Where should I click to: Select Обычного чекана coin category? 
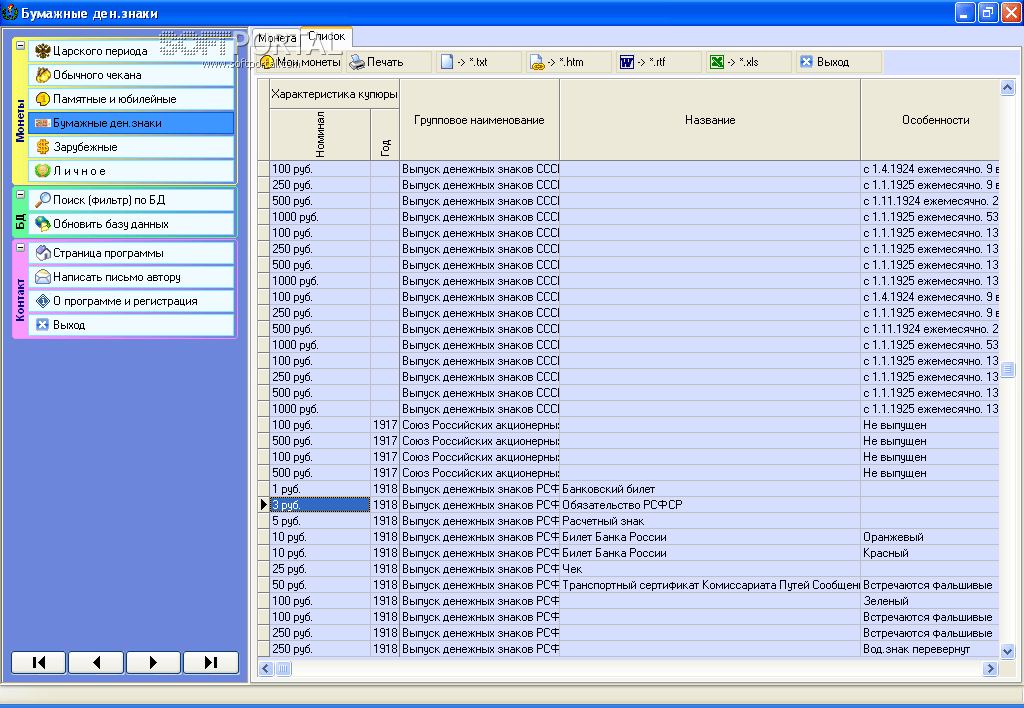tap(131, 75)
